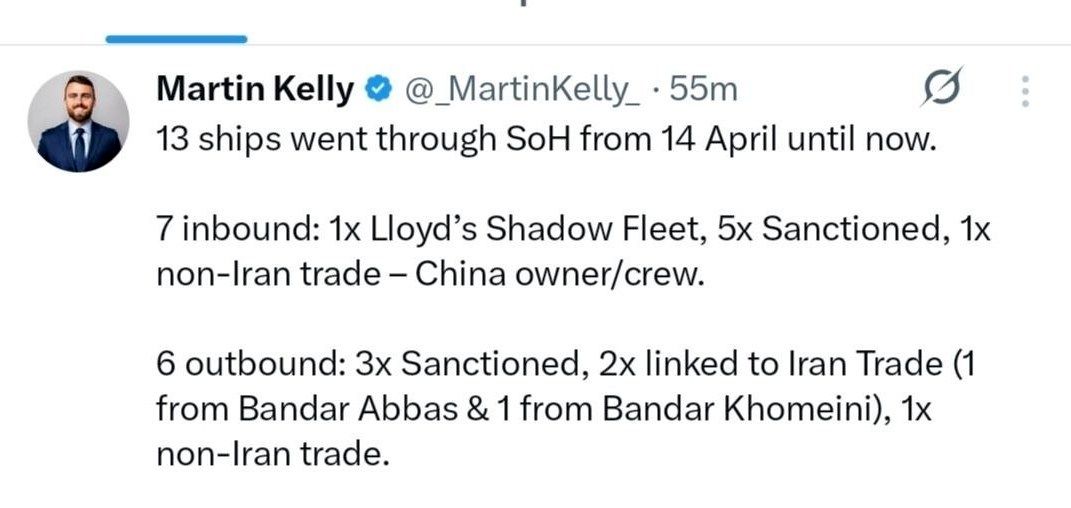Click the Martin Kelly display name

tap(255, 90)
